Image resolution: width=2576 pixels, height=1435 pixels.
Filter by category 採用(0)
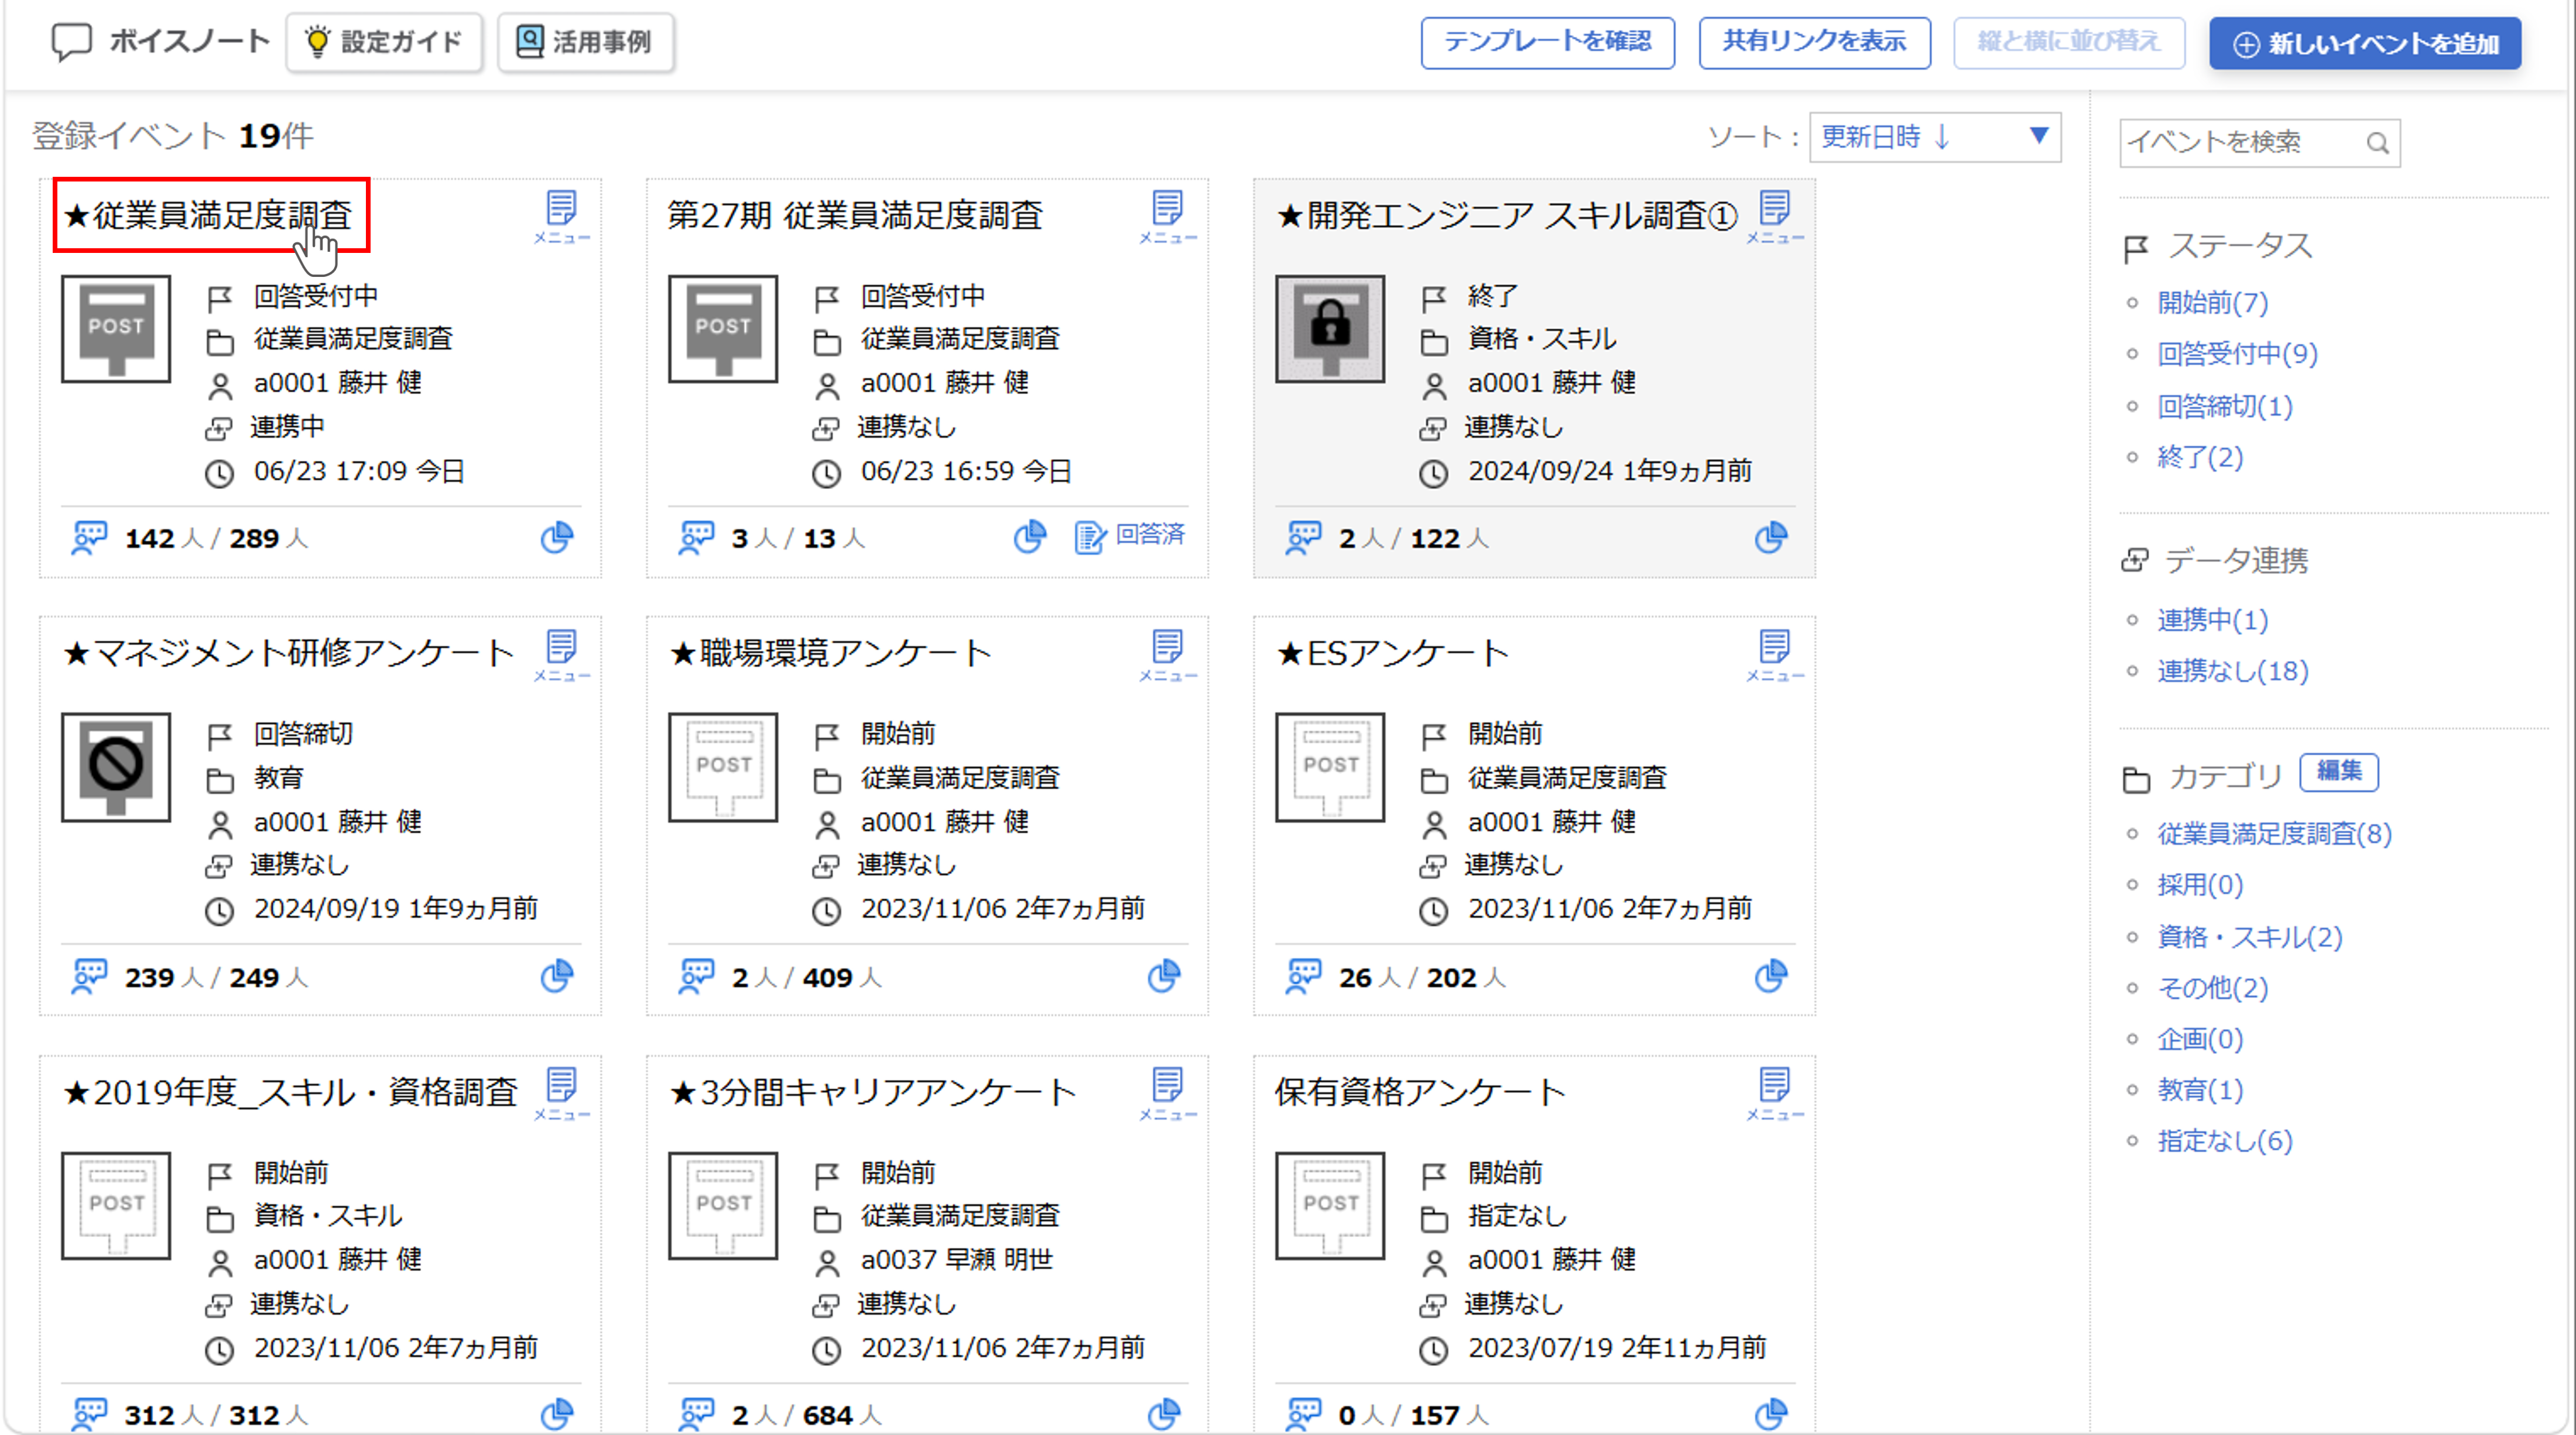tap(2200, 884)
